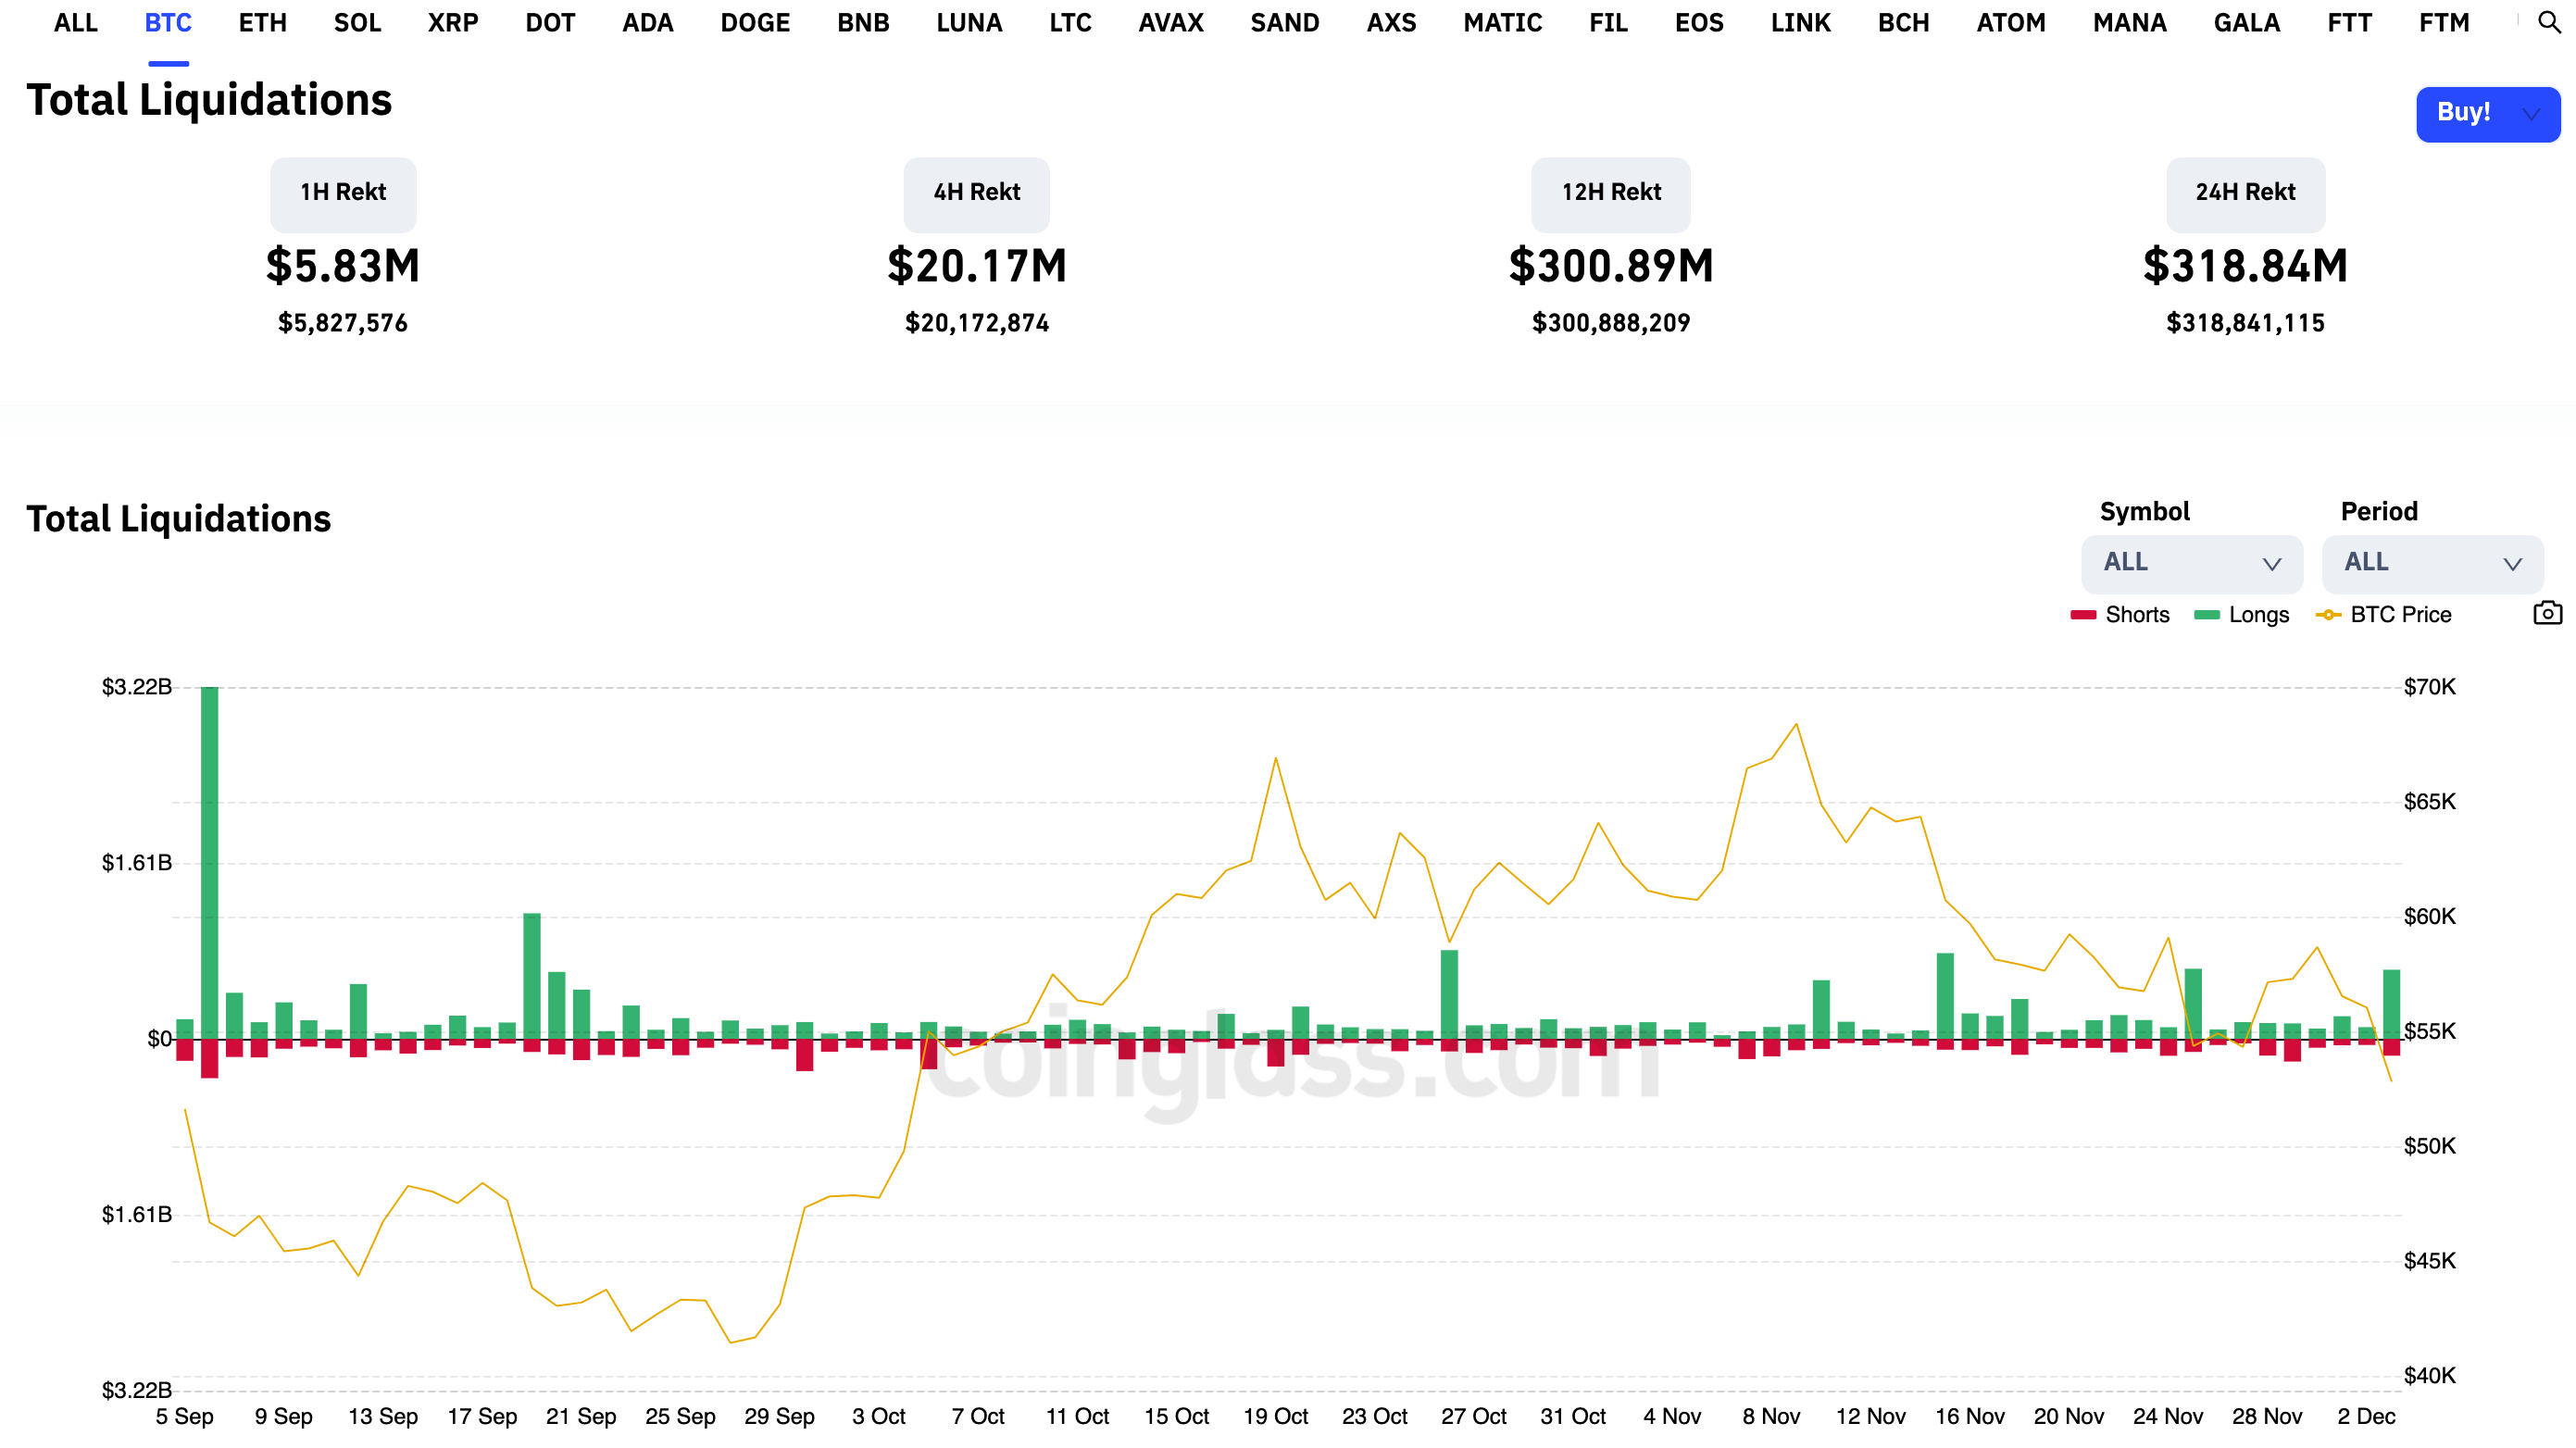Click the 12H Rekt total amount
Image resolution: width=2576 pixels, height=1448 pixels.
(1610, 266)
